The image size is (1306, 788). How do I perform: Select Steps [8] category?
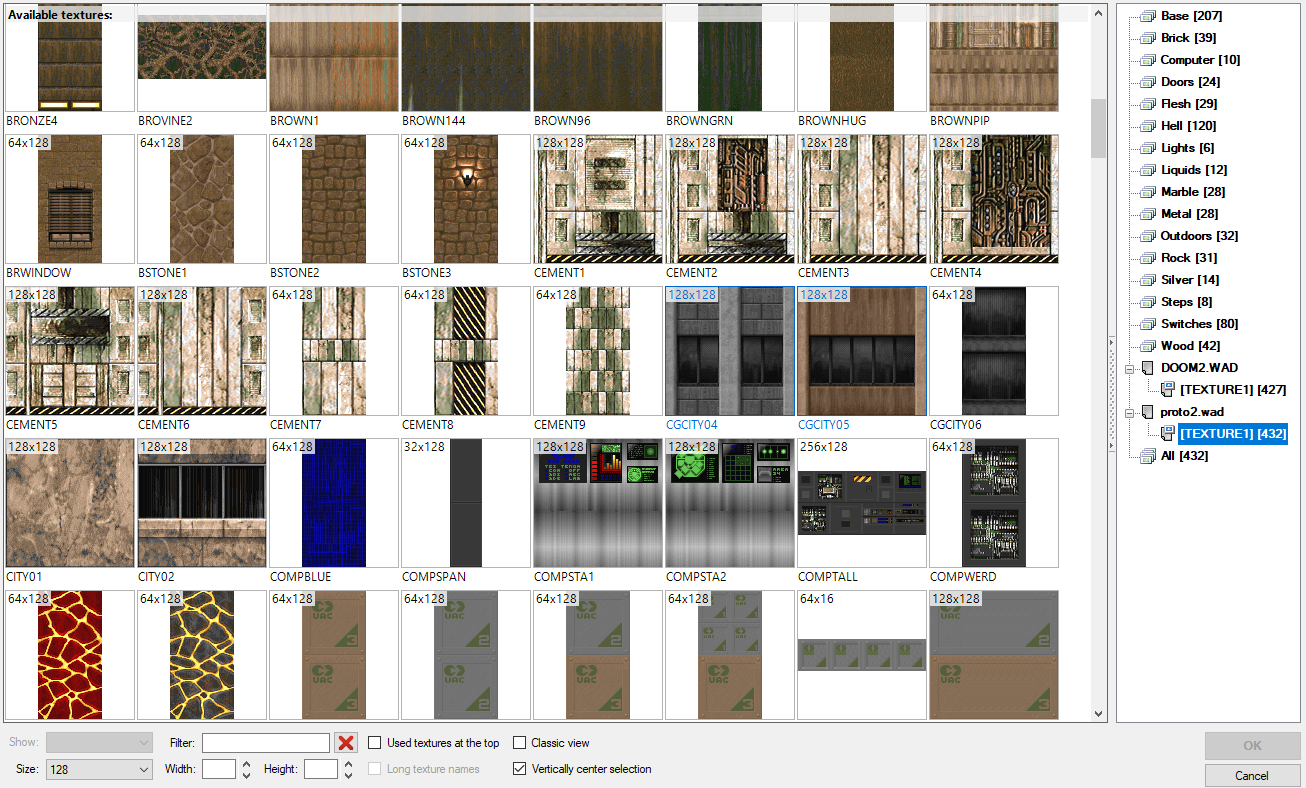coord(1187,302)
